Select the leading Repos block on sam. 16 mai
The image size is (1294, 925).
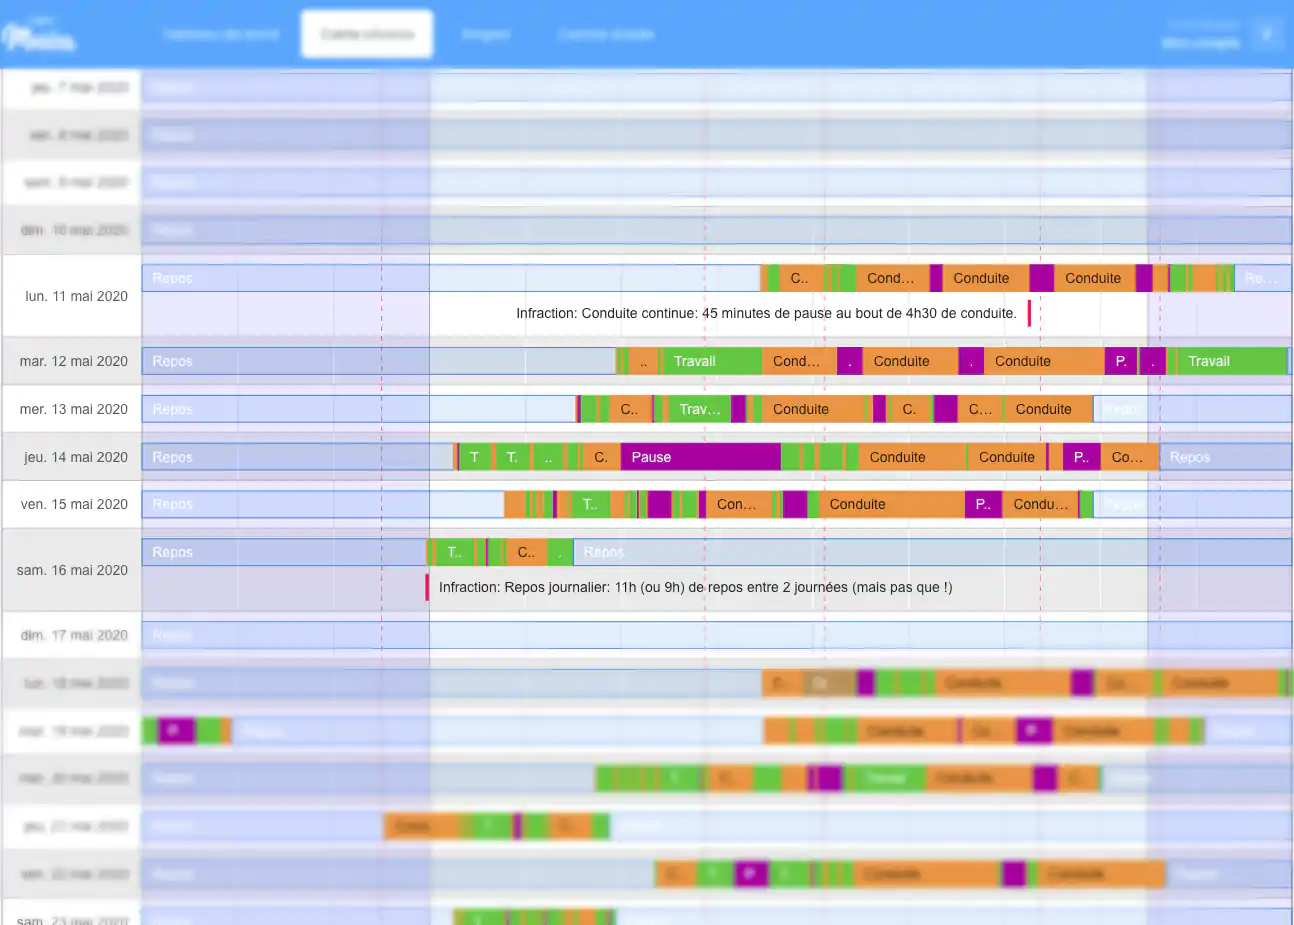pos(284,552)
